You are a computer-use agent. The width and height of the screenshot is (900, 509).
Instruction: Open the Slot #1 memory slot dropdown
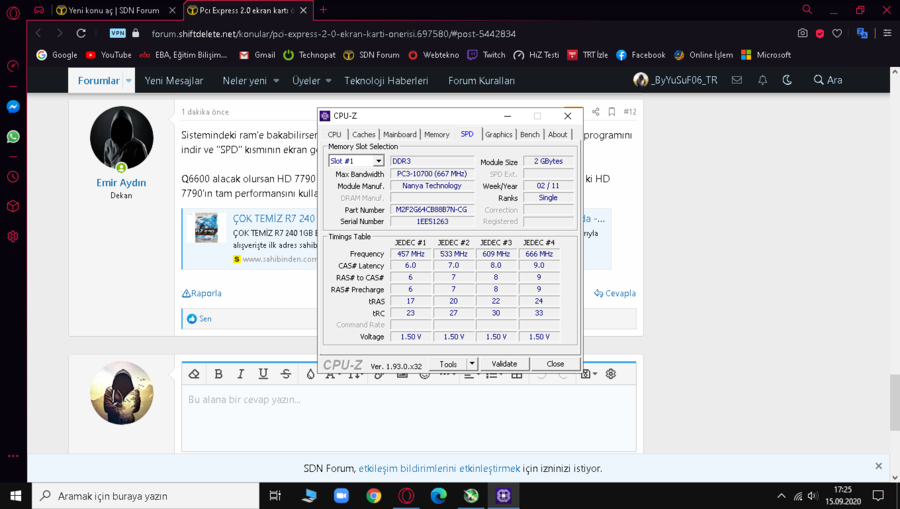pos(356,161)
